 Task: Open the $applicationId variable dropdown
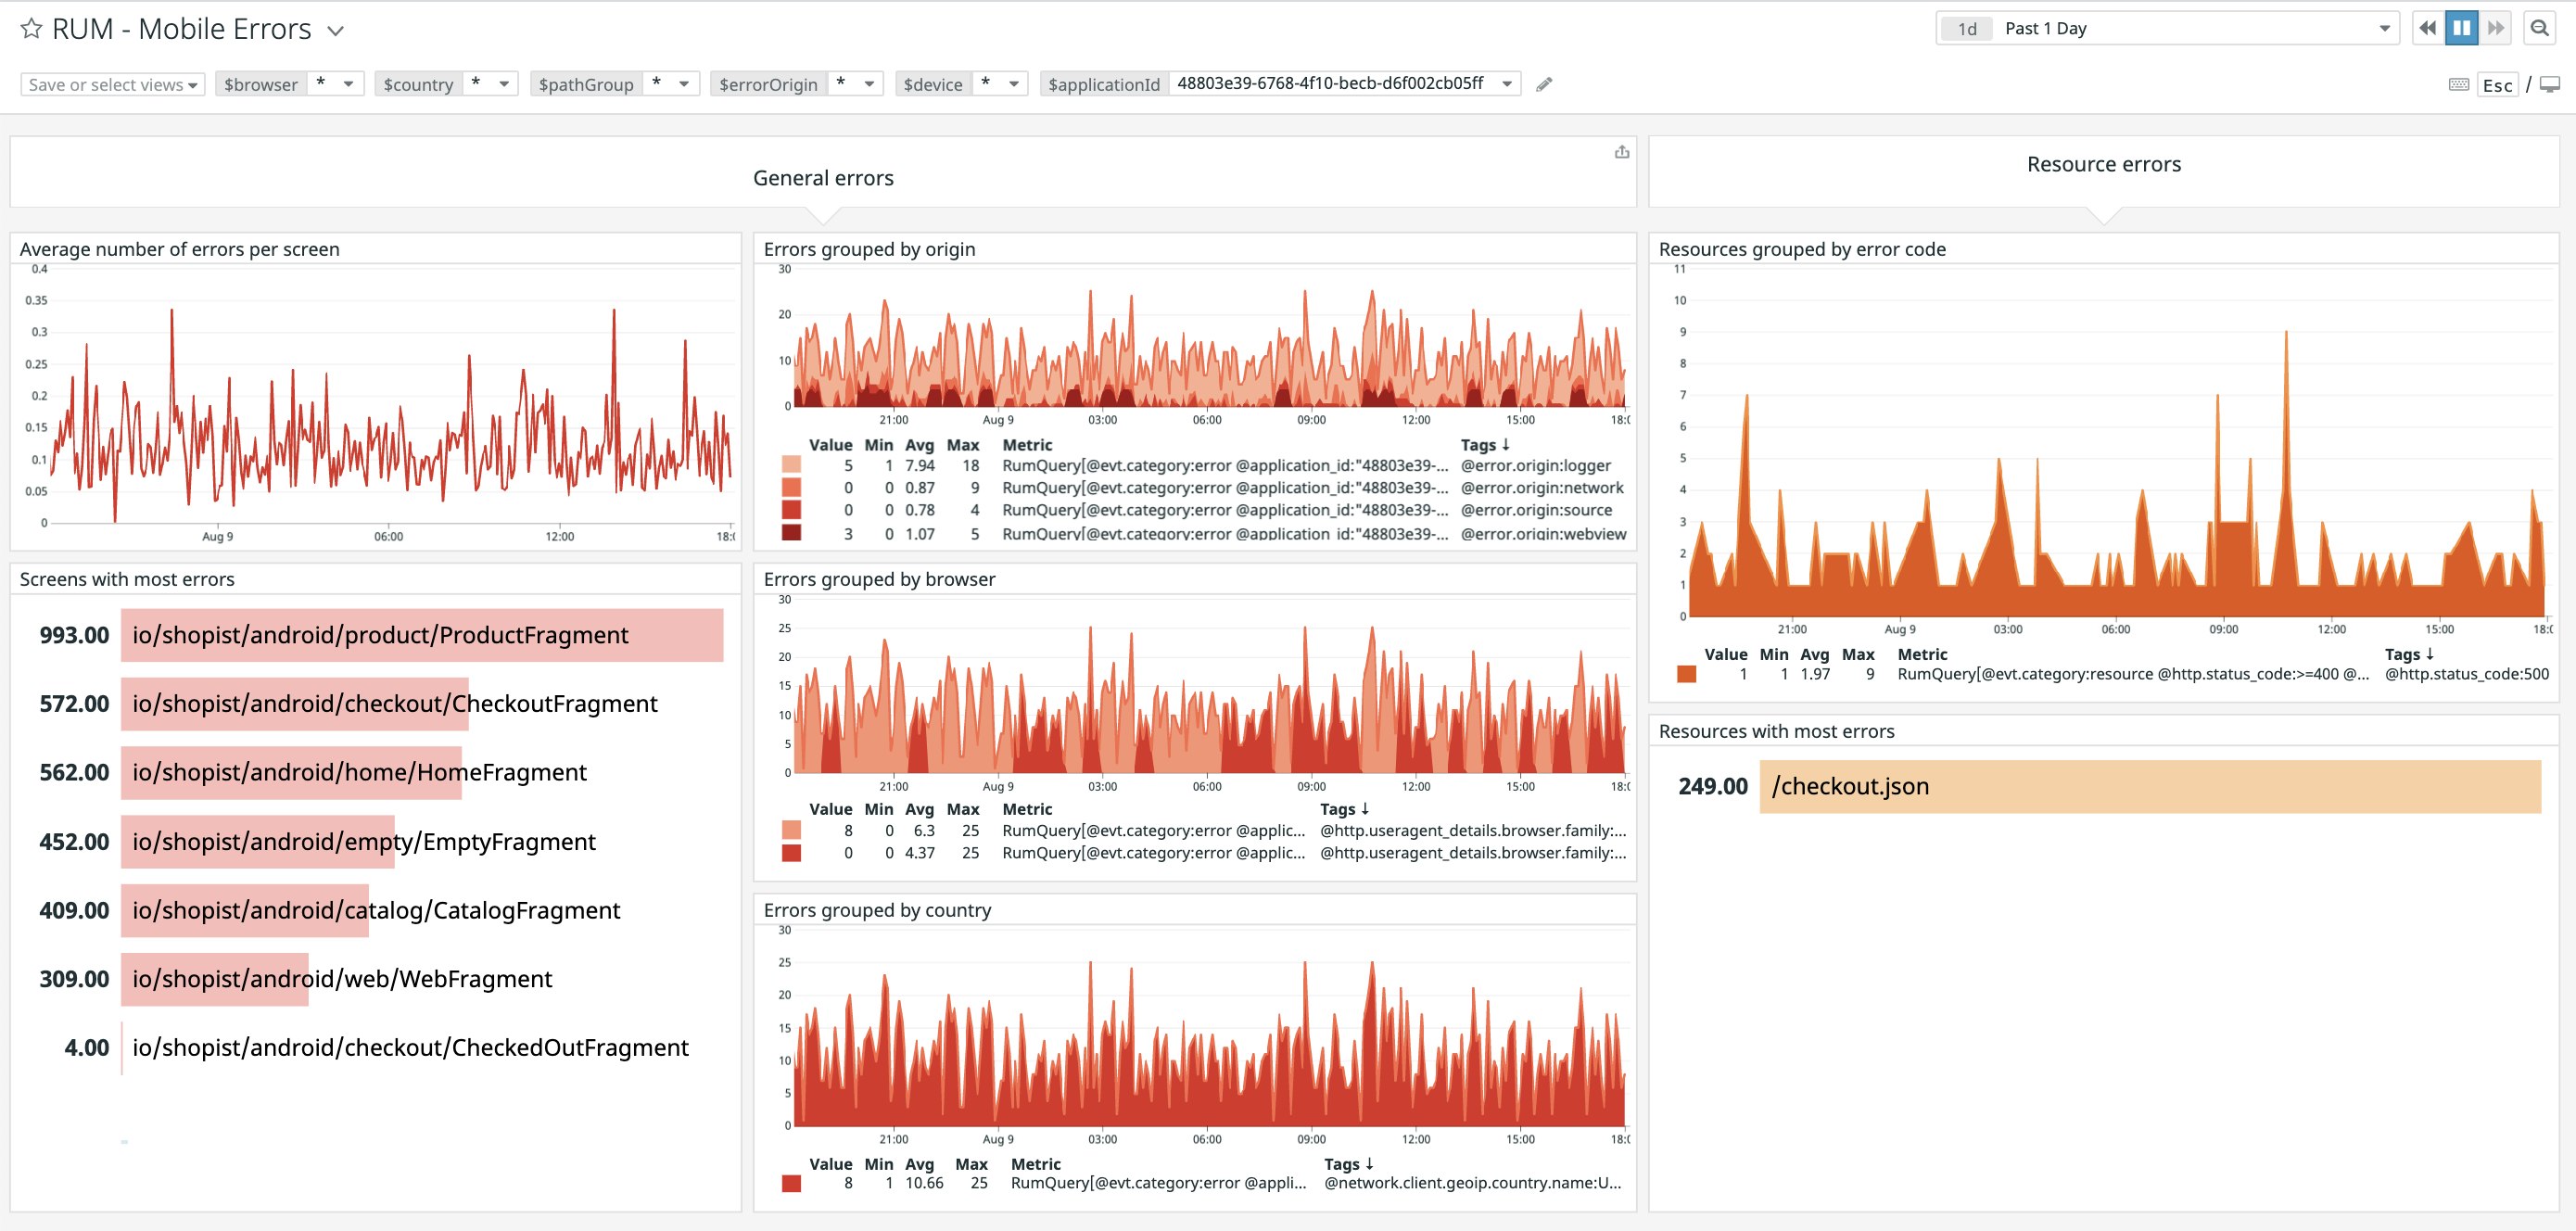coord(1506,84)
